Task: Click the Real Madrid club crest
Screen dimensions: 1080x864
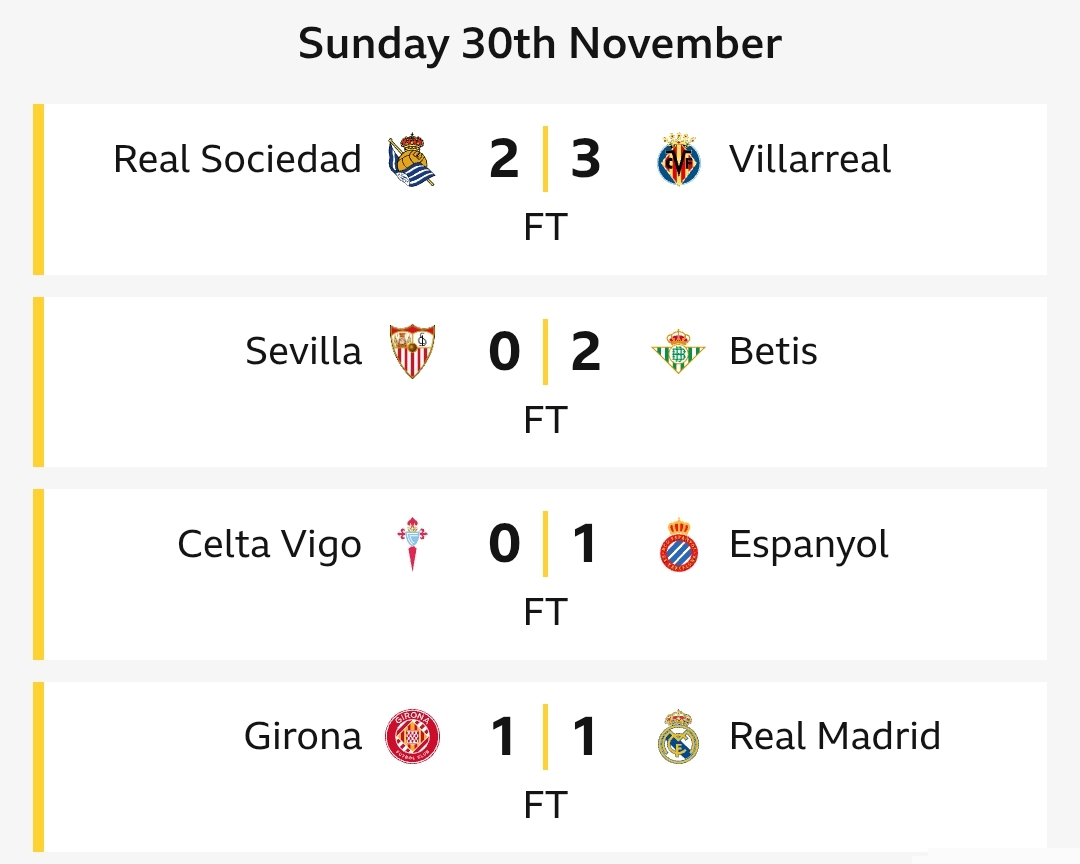Action: (679, 737)
